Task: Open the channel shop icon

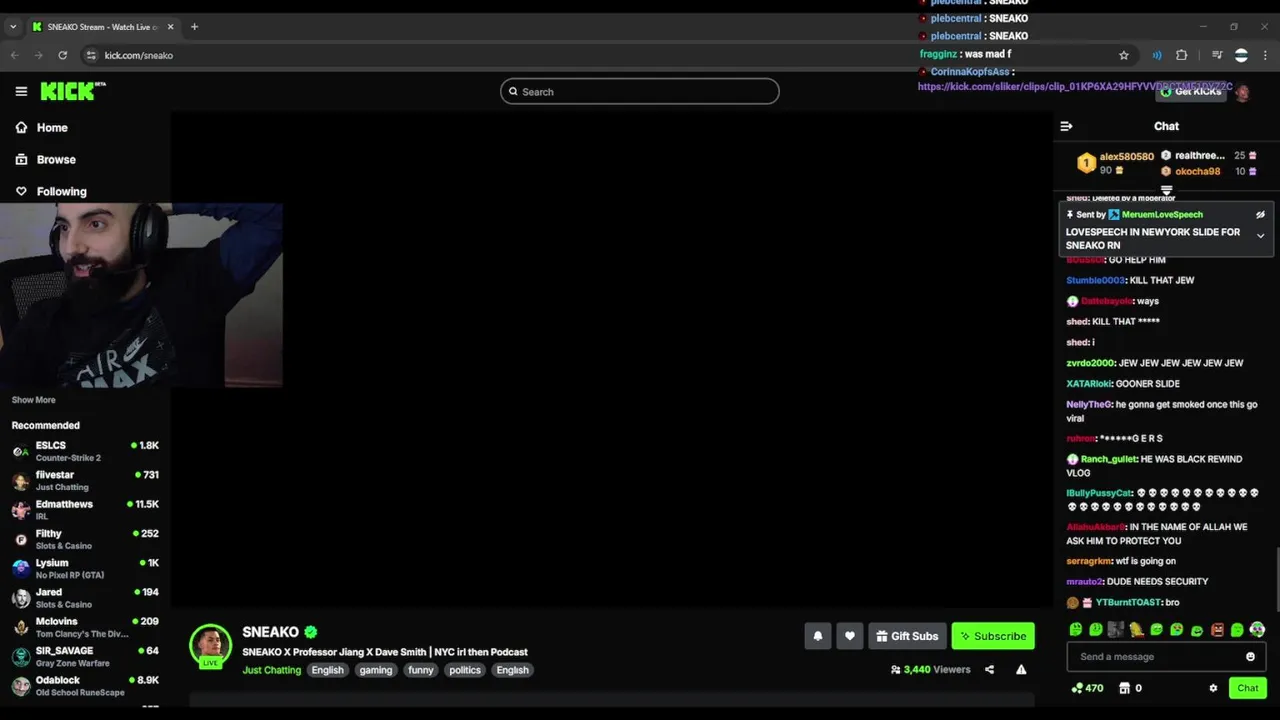Action: click(x=1124, y=688)
